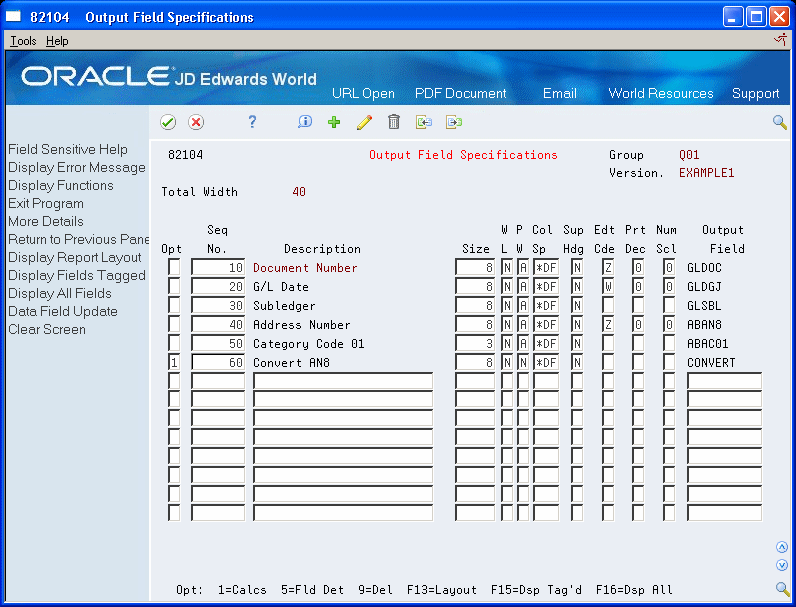Choose Exit Program in sidebar
This screenshot has height=607, width=796.
click(x=46, y=204)
